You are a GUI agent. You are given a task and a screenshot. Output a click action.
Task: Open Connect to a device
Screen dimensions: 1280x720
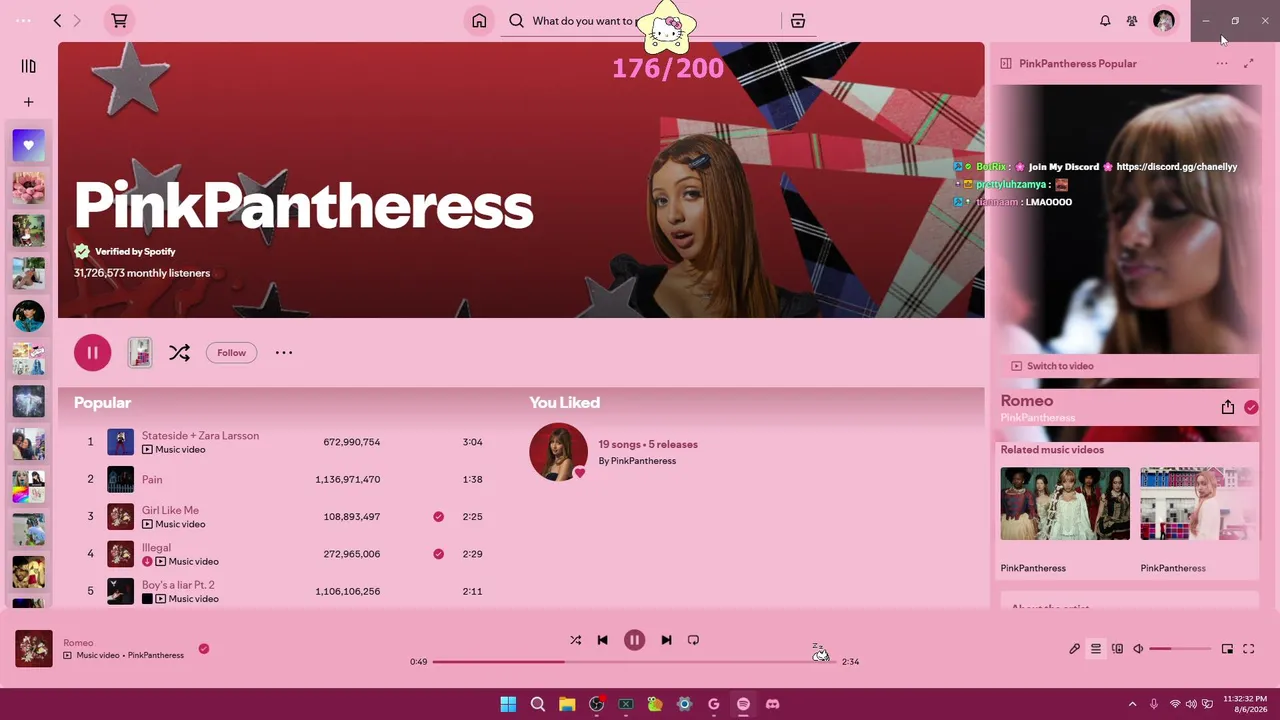pyautogui.click(x=1117, y=649)
